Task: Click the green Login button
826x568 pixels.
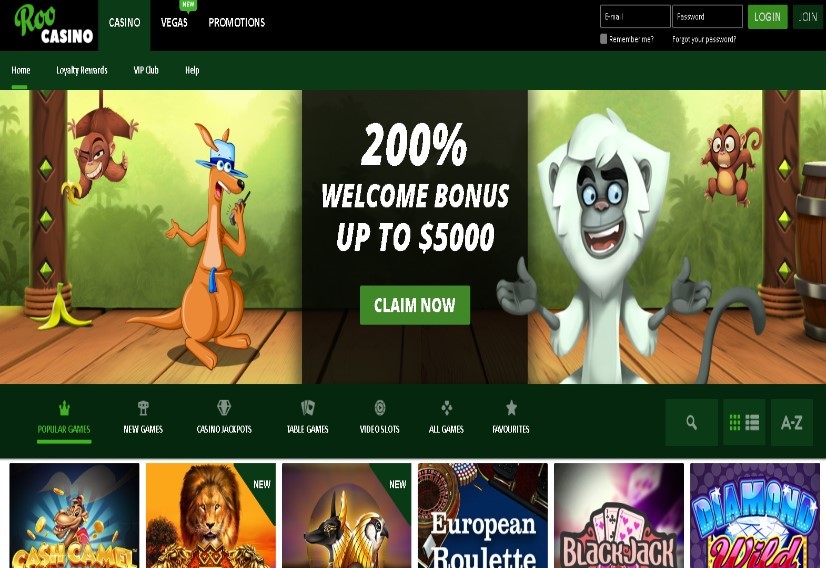Action: [767, 17]
